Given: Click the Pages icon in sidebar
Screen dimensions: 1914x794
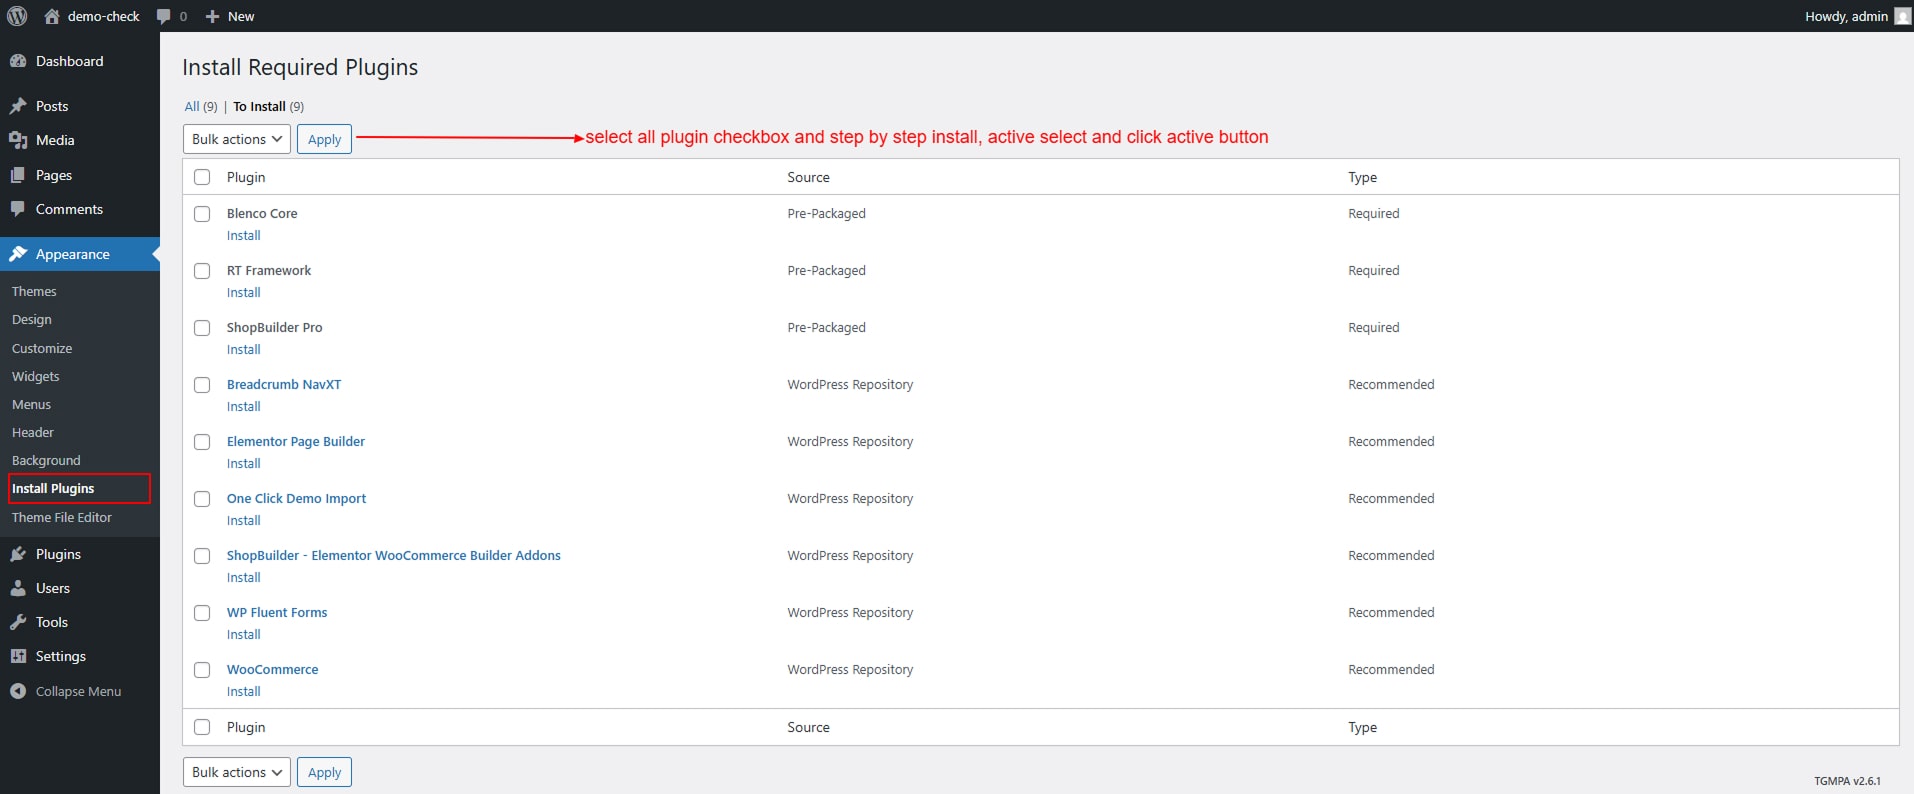Looking at the screenshot, I should click(18, 175).
